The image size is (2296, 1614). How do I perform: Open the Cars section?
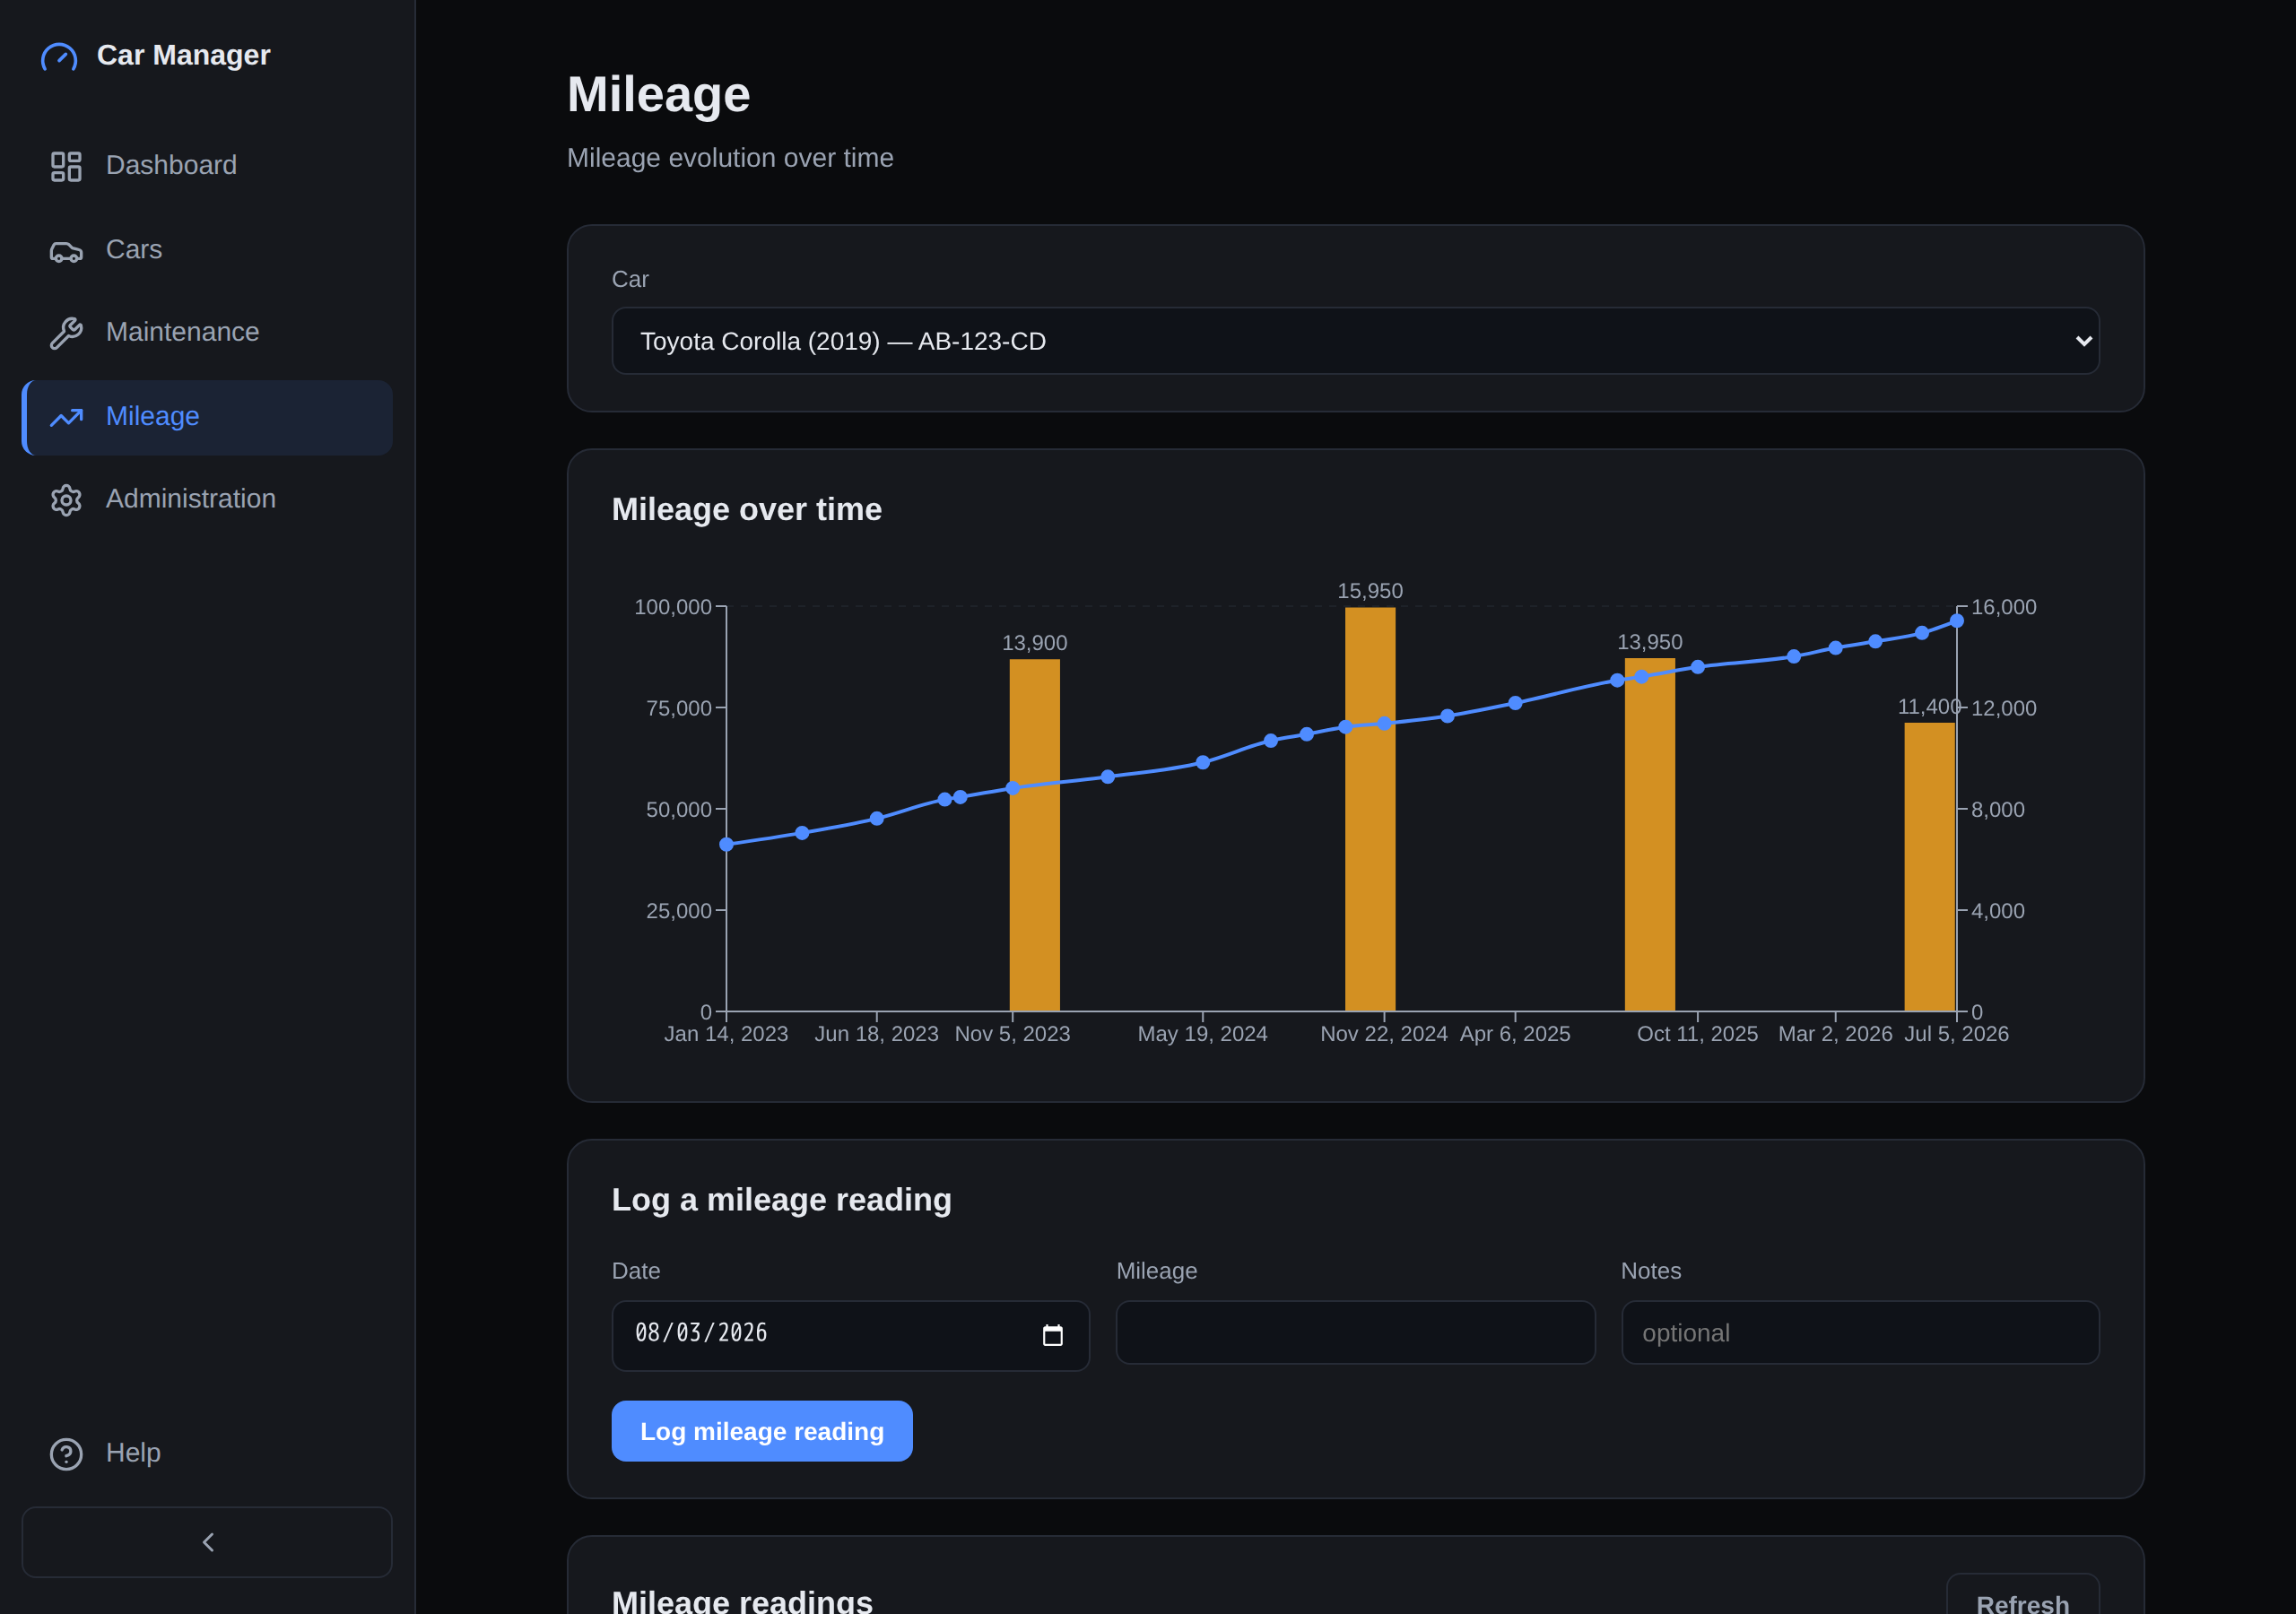(x=207, y=250)
